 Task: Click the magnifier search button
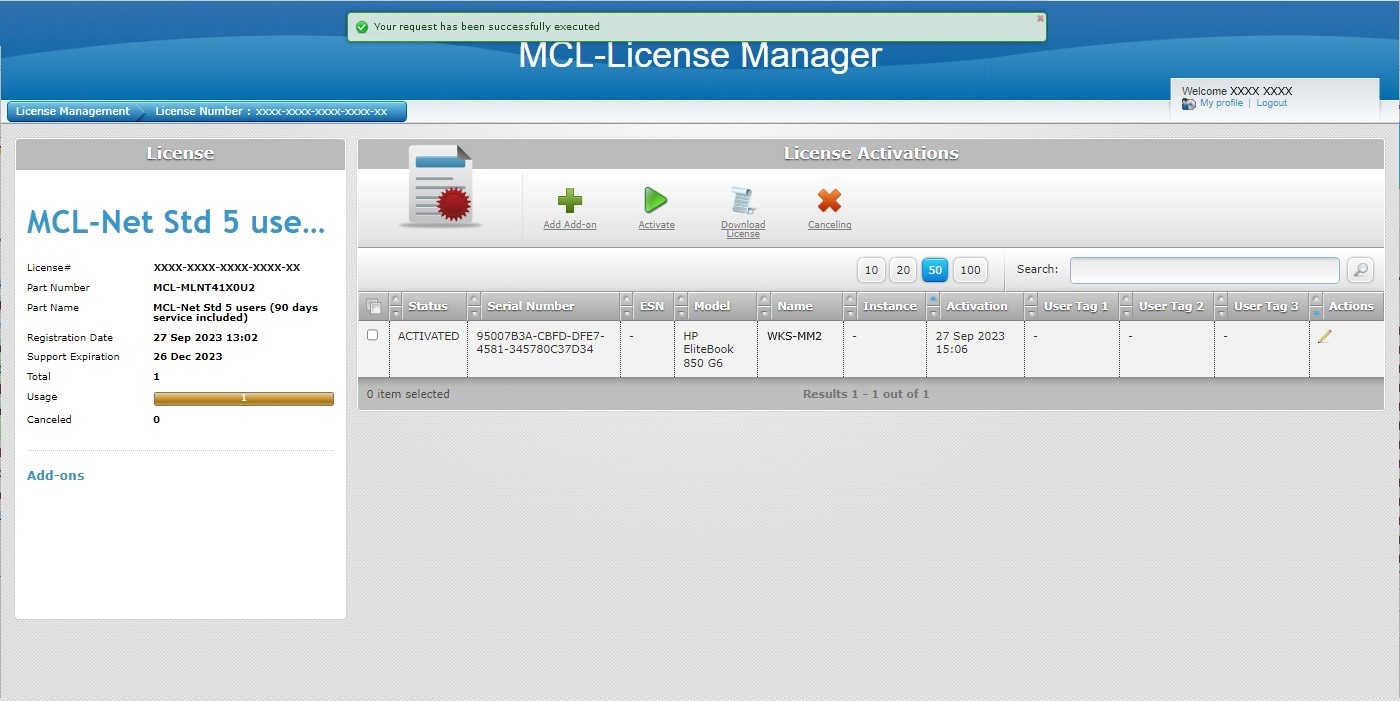[1360, 270]
